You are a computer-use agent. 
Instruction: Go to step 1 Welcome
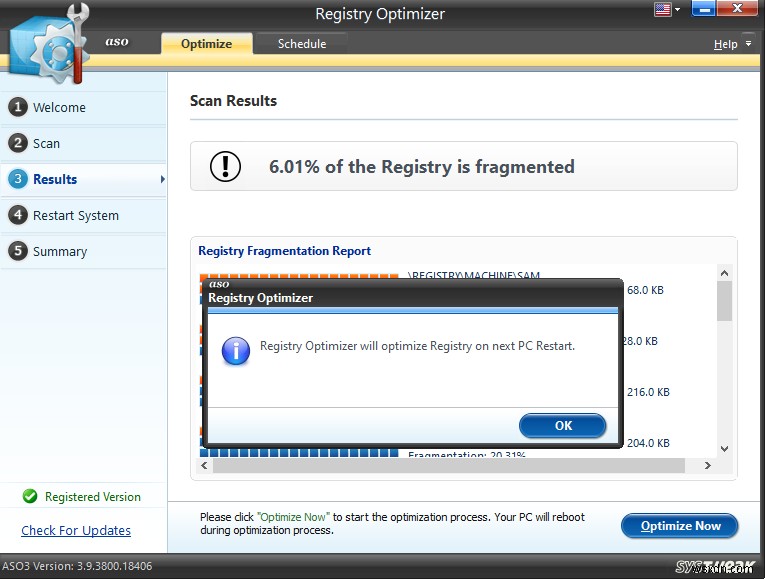click(83, 107)
